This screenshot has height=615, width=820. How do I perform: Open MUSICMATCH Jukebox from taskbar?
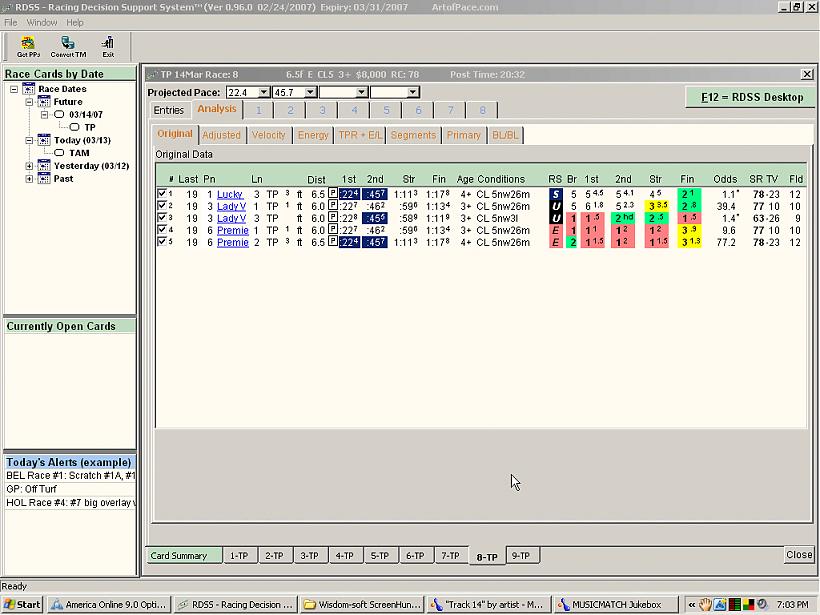(x=615, y=605)
